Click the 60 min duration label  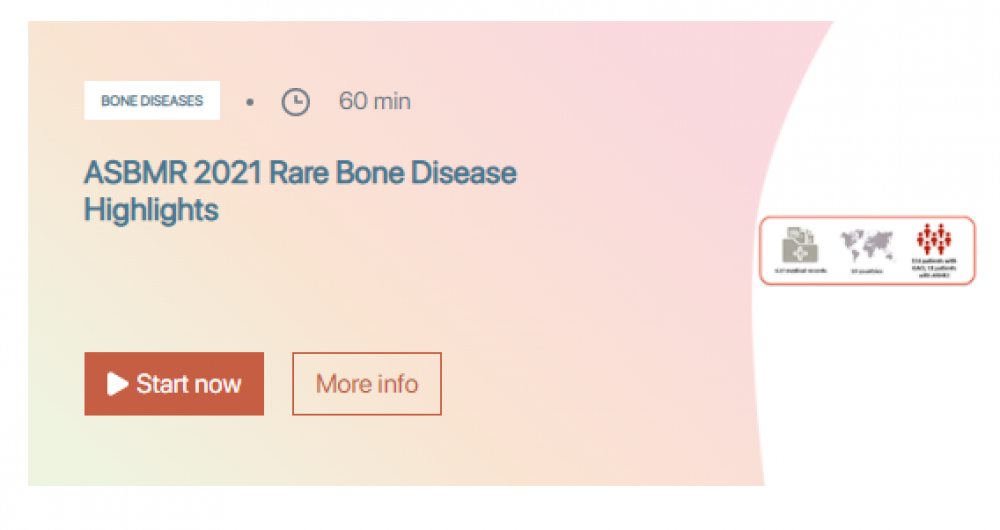click(x=374, y=101)
